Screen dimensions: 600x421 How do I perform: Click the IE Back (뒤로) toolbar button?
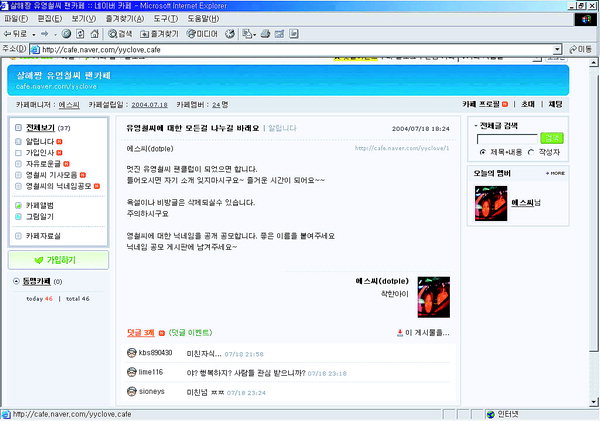point(16,33)
